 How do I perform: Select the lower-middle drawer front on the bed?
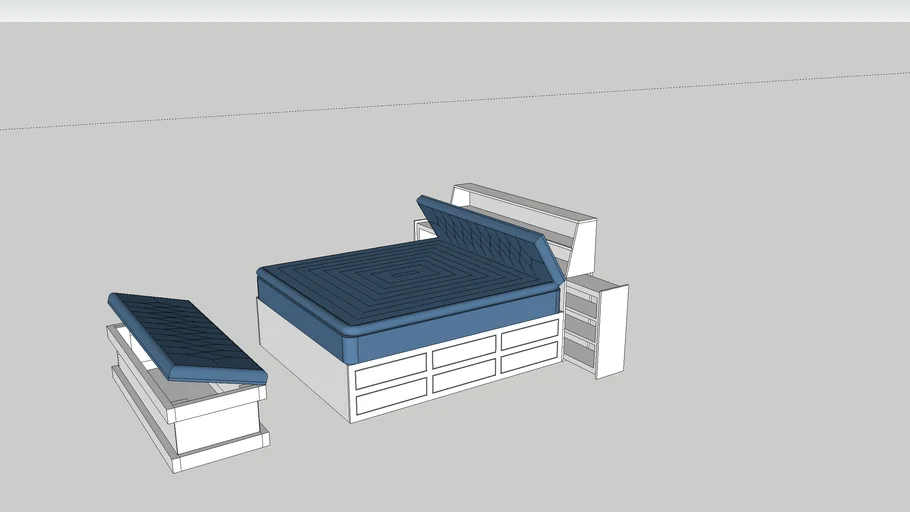(x=464, y=375)
